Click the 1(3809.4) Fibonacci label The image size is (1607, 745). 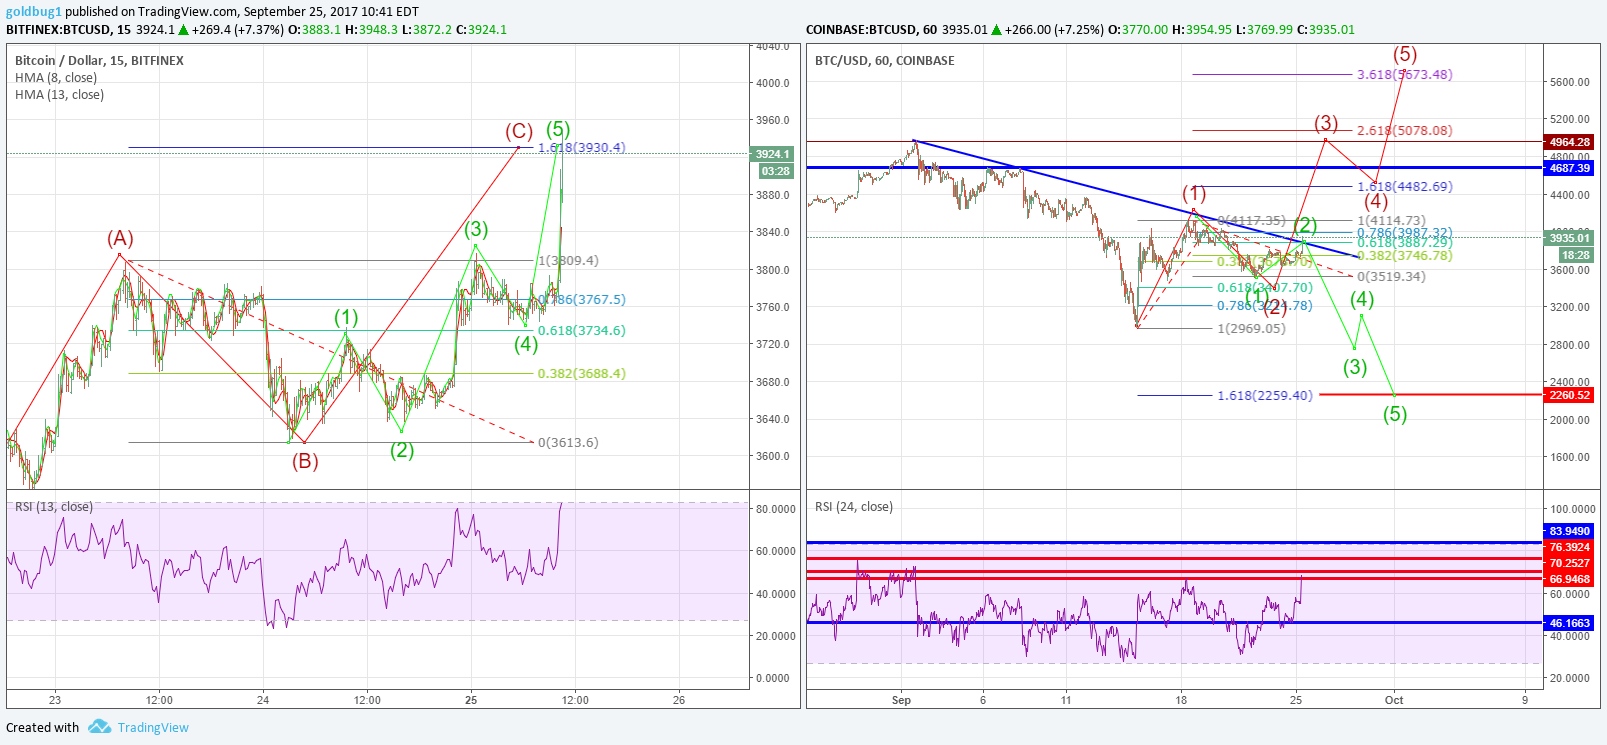tap(568, 260)
